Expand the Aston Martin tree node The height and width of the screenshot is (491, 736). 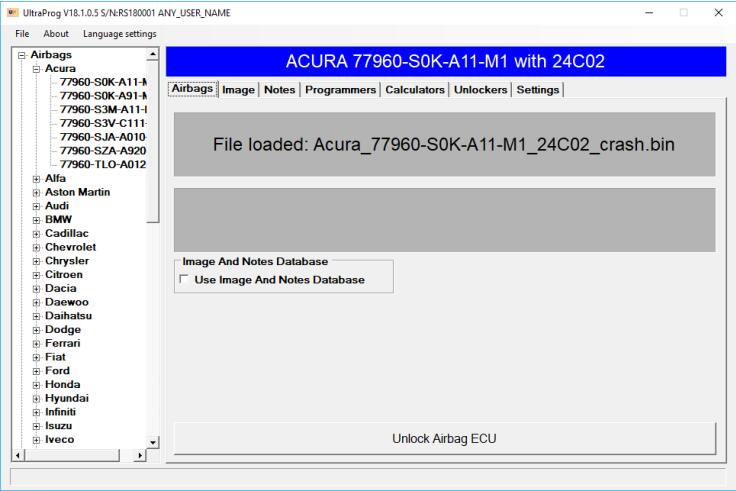(x=36, y=192)
